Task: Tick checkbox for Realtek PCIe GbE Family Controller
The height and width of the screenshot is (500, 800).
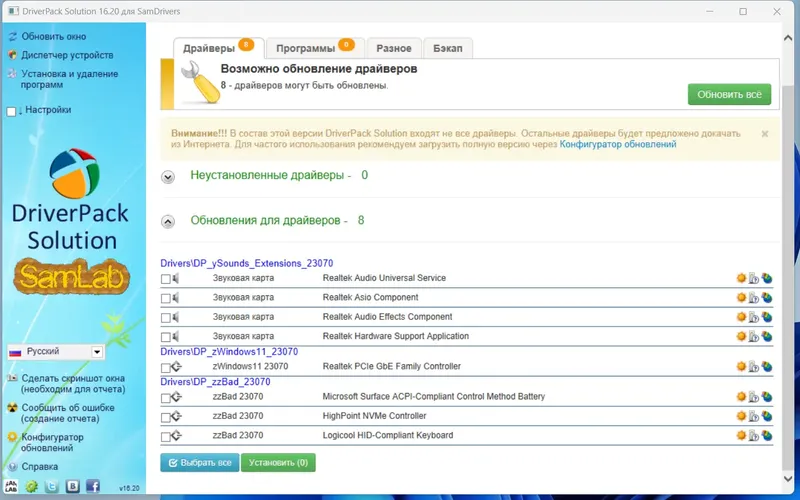Action: pyautogui.click(x=165, y=368)
